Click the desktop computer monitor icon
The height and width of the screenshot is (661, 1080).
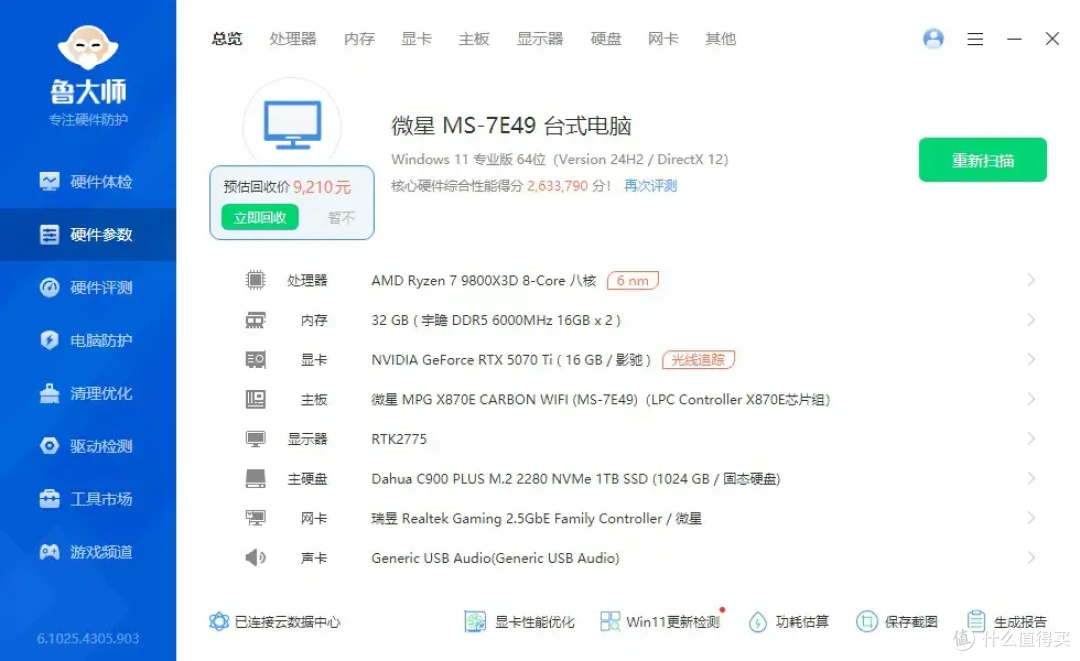coord(293,125)
